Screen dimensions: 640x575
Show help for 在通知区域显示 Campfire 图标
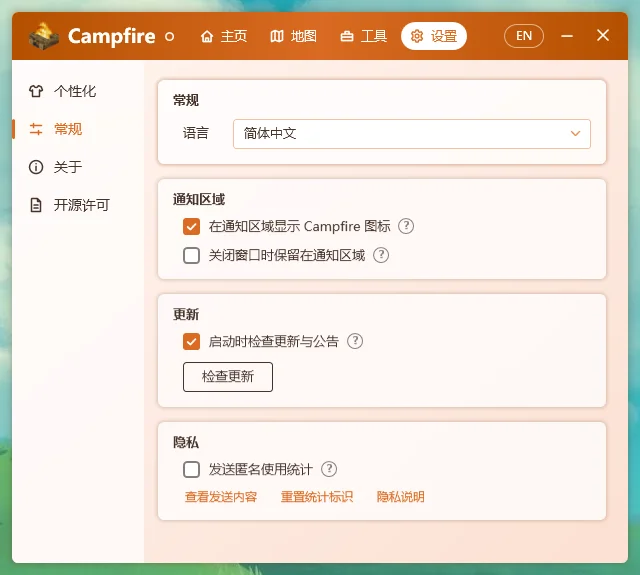(406, 226)
